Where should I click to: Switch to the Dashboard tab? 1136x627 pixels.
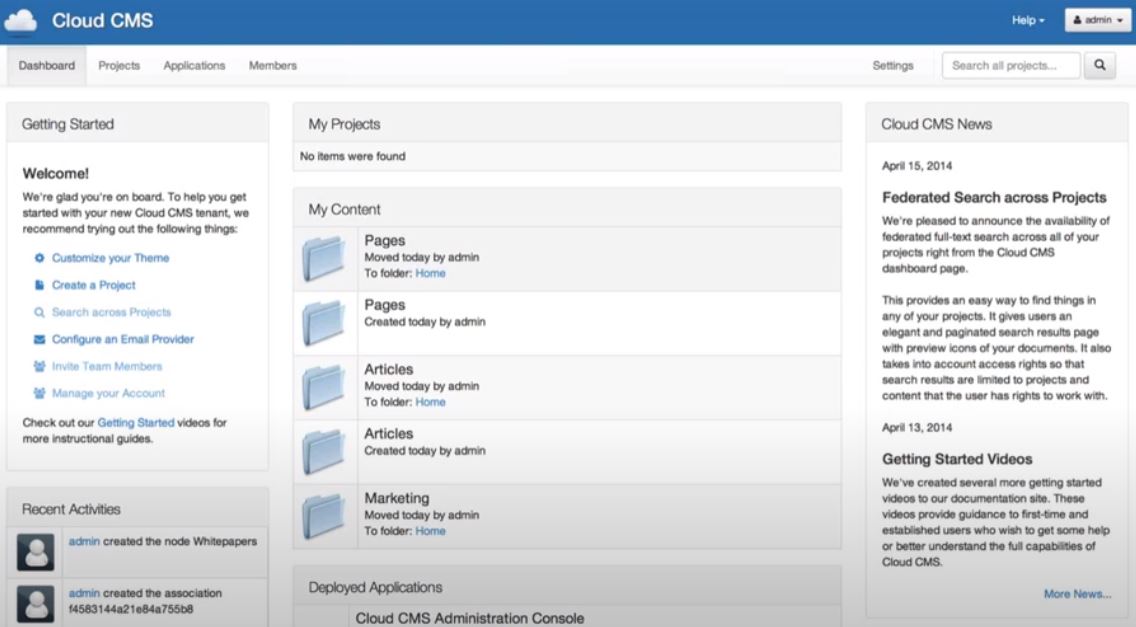click(47, 65)
